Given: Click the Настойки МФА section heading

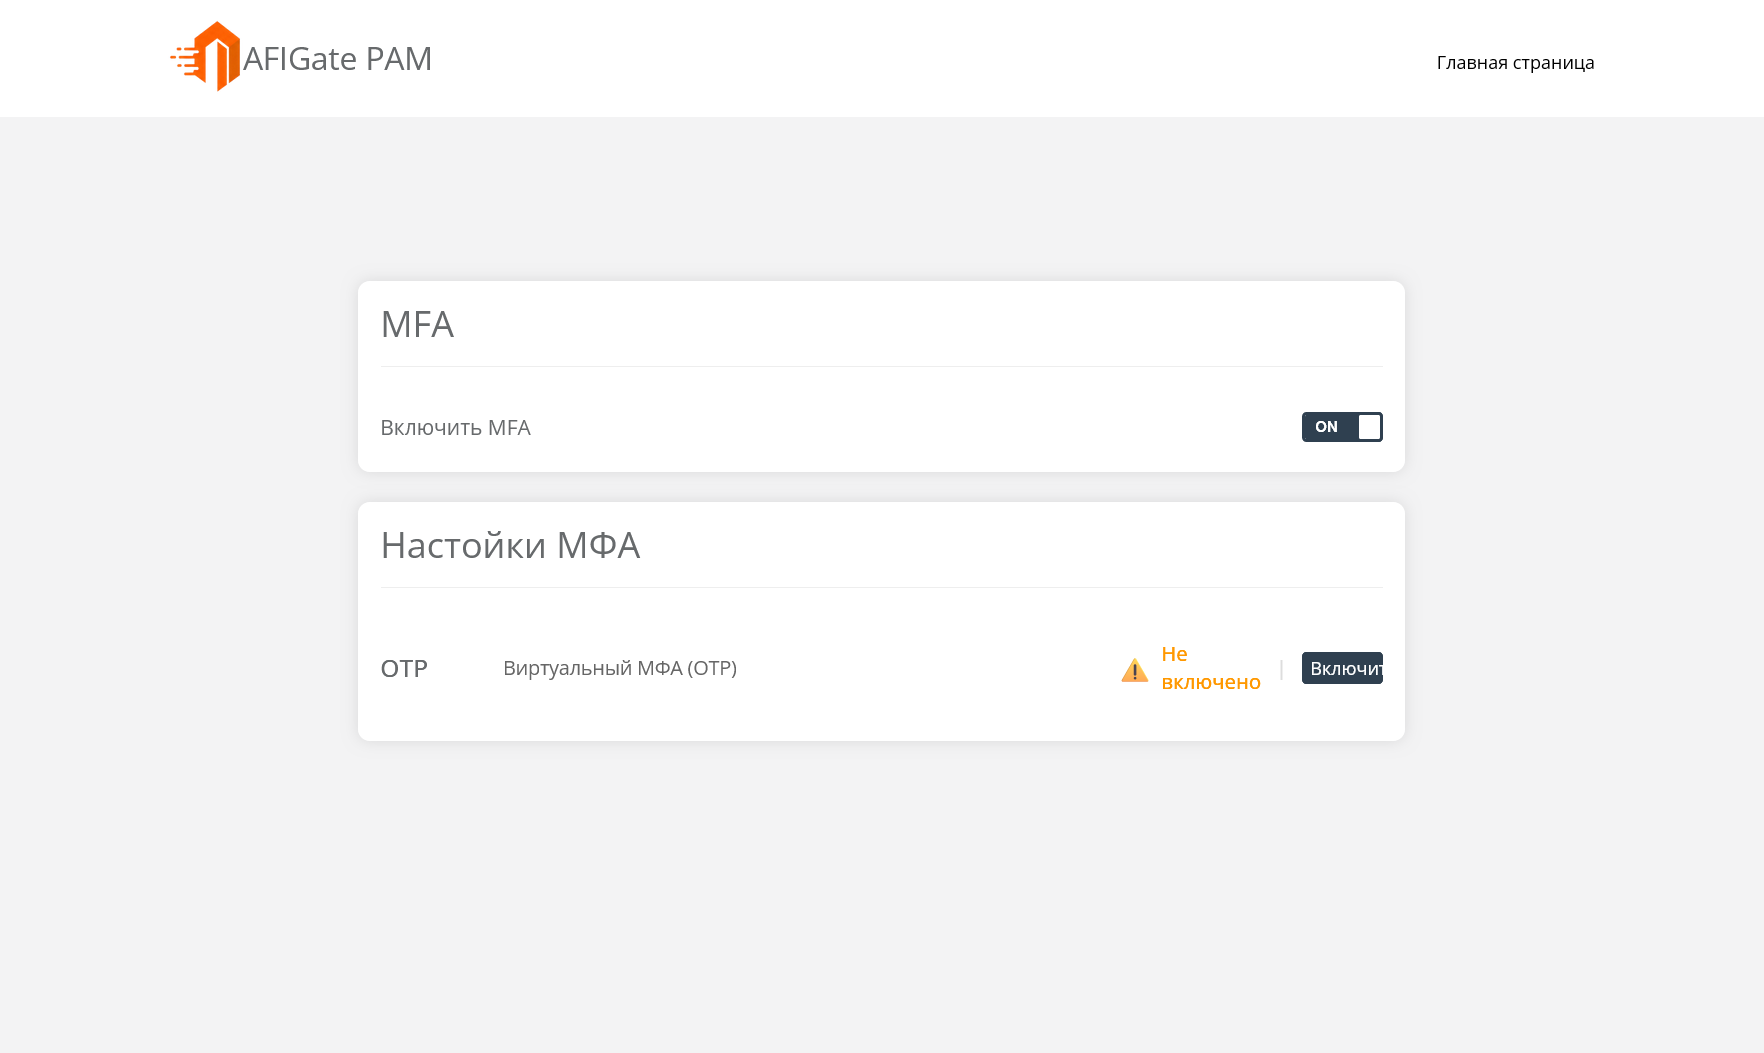Looking at the screenshot, I should (x=510, y=545).
